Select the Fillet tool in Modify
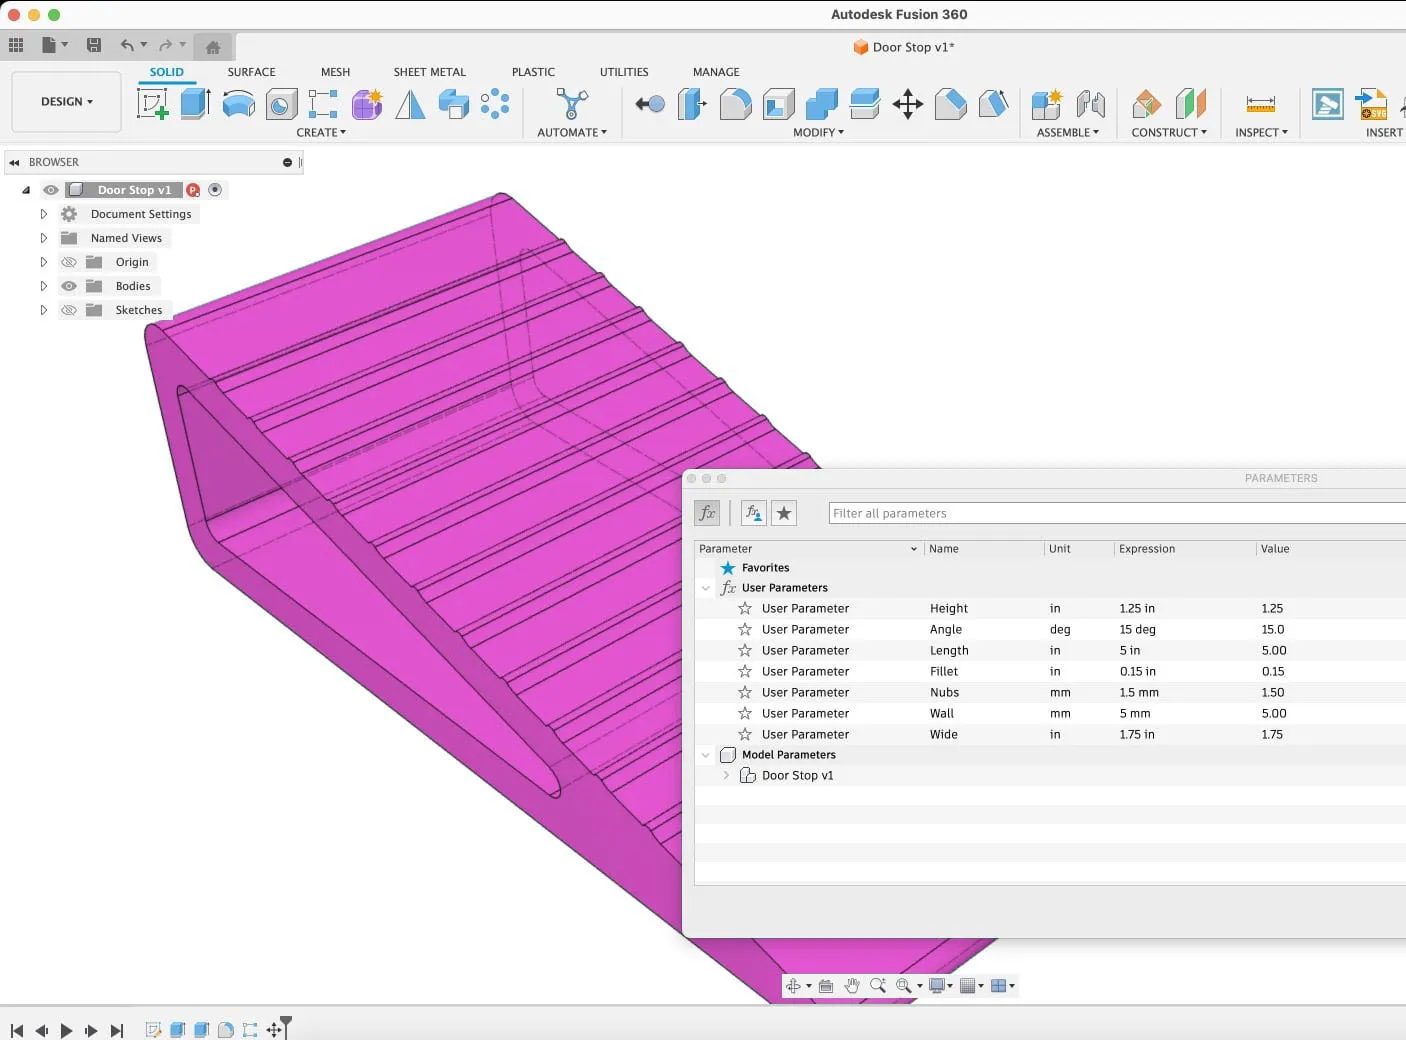 (x=736, y=103)
